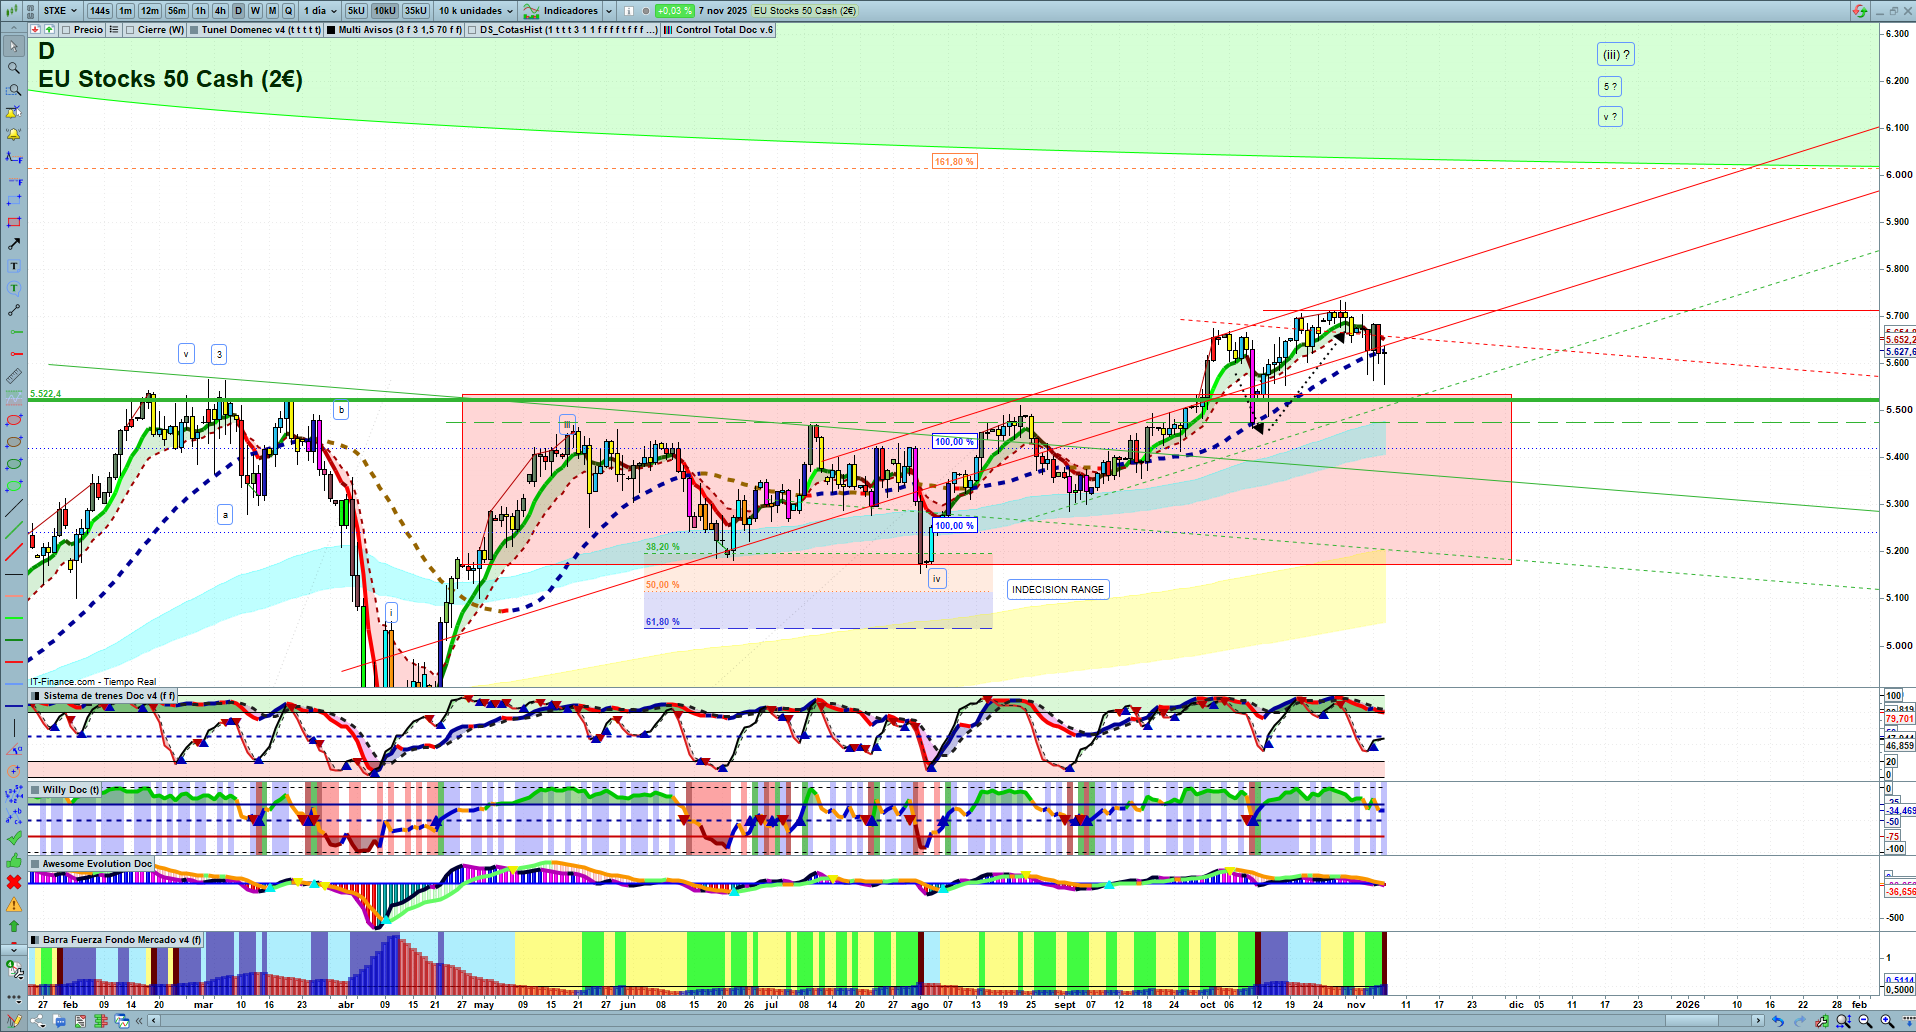This screenshot has width=1916, height=1032.
Task: Open the '10 k unidades' dropdown
Action: click(x=476, y=11)
